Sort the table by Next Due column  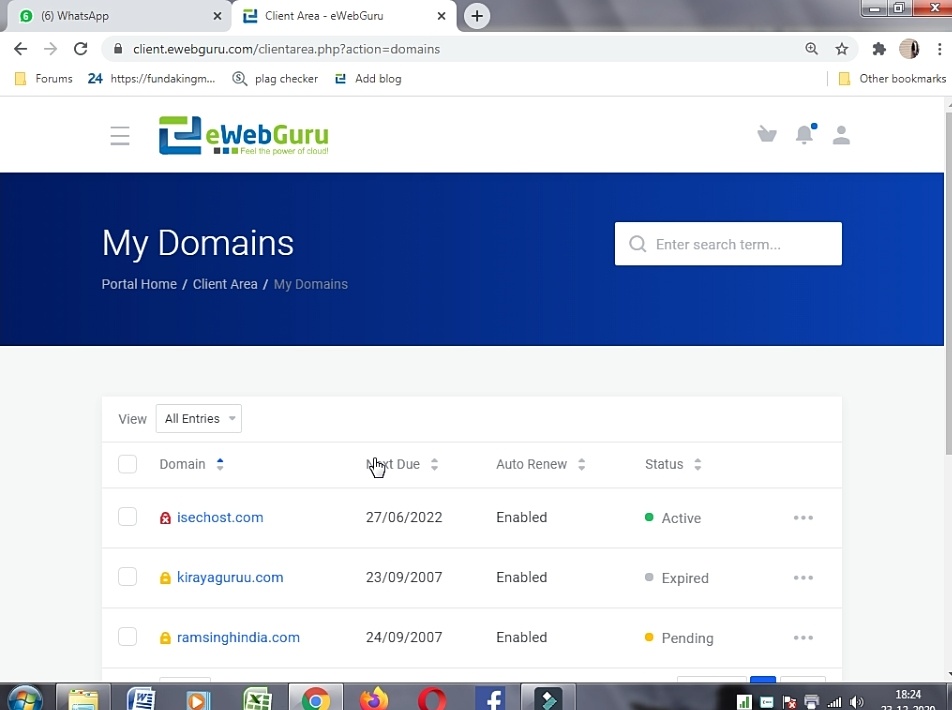[x=402, y=464]
